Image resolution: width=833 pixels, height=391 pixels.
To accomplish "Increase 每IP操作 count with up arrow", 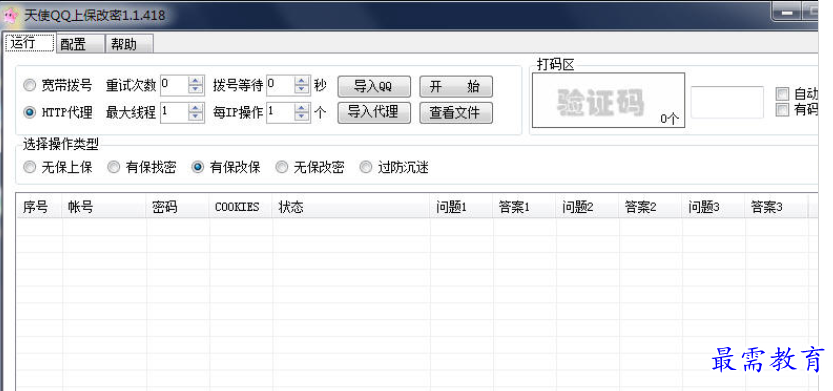I will (x=302, y=108).
